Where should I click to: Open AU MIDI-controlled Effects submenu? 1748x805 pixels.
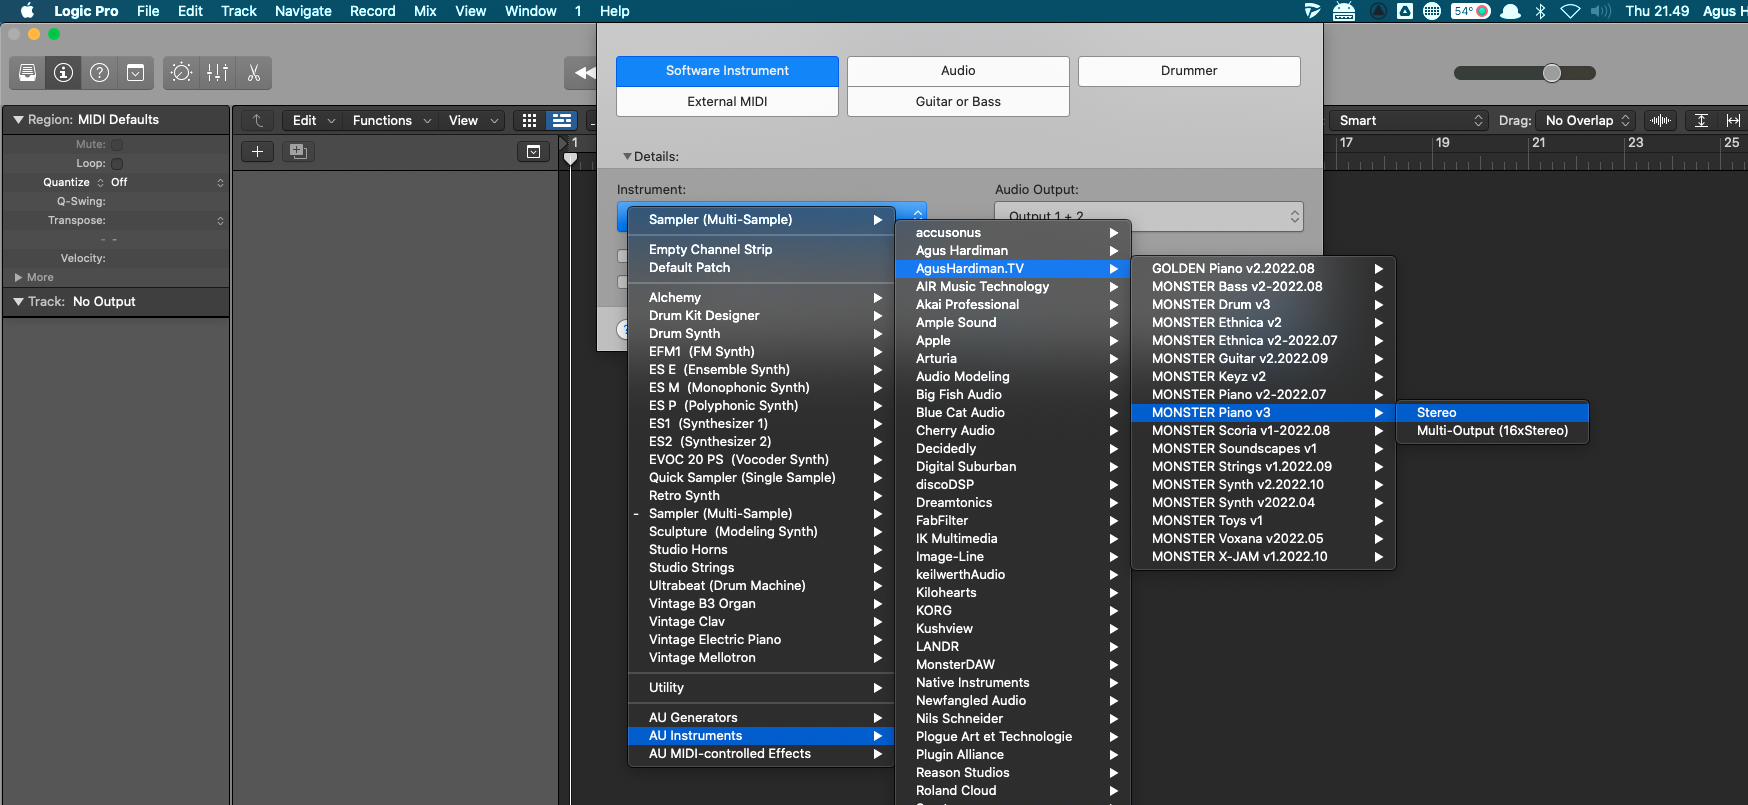pos(761,754)
